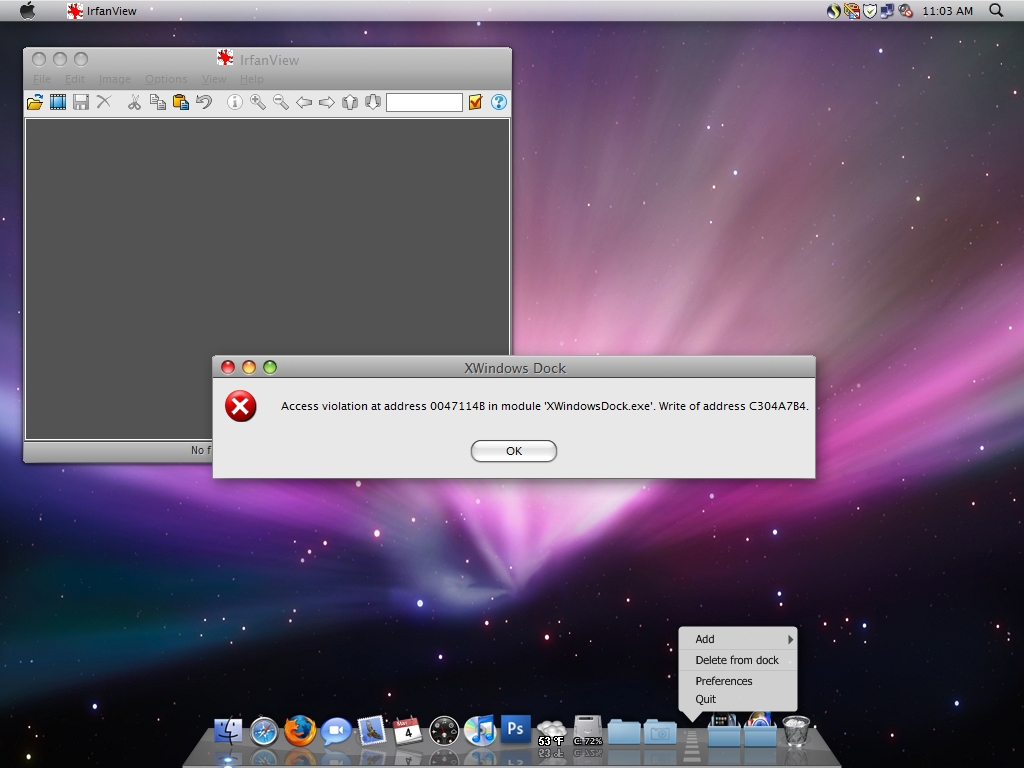Open the Dashboard gauge icon in the dock
This screenshot has height=768, width=1024.
coord(443,731)
